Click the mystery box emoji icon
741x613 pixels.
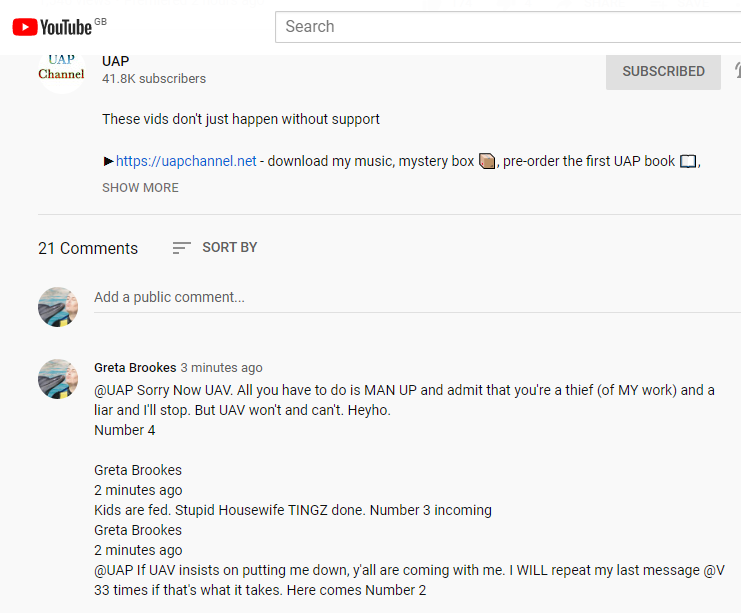[487, 161]
